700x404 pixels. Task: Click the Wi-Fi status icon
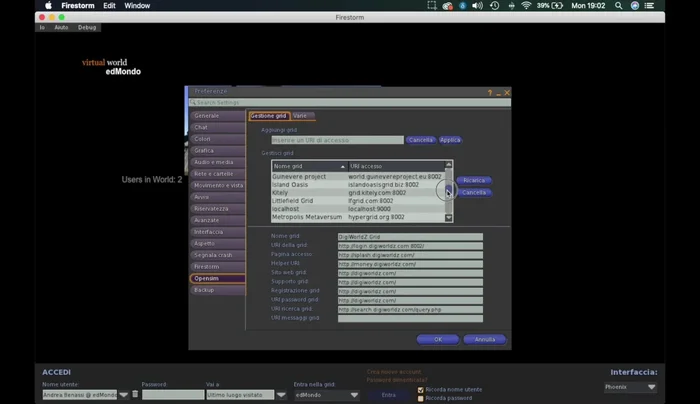point(526,5)
